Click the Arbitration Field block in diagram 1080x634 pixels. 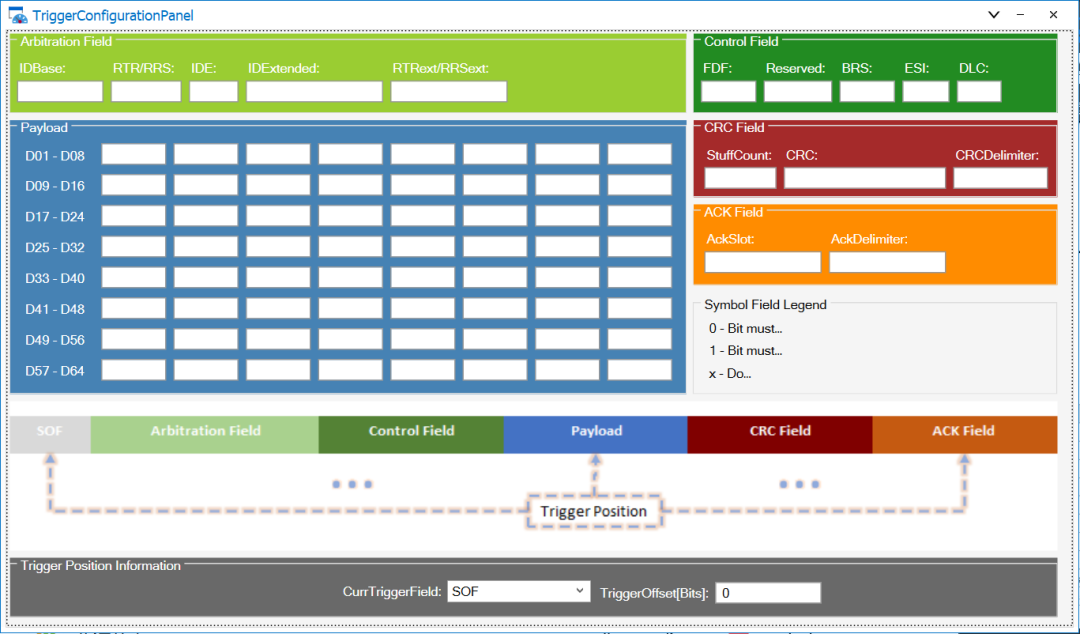pos(205,431)
